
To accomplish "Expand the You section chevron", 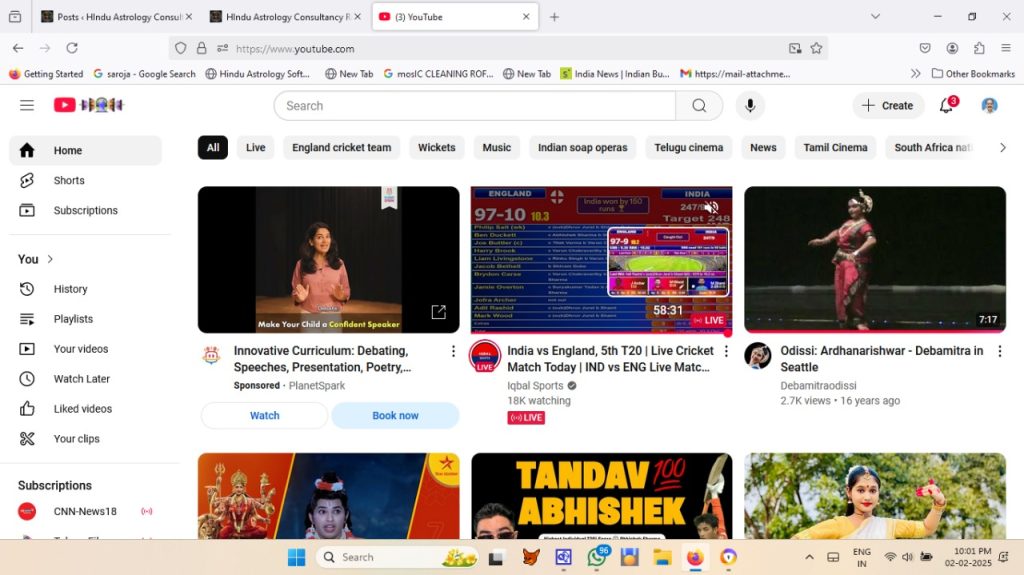I will 50,259.
